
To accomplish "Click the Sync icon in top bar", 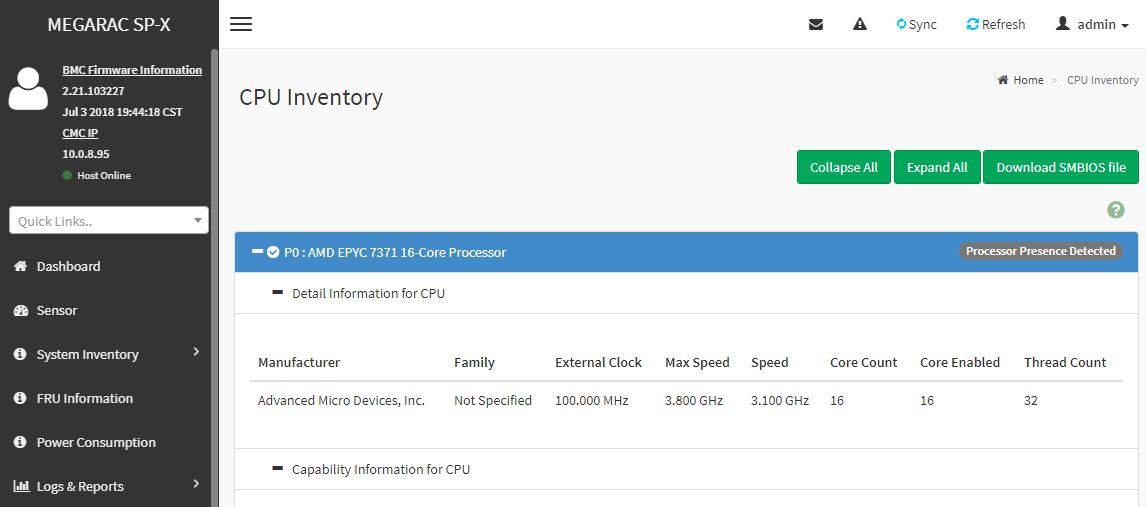I will click(902, 24).
